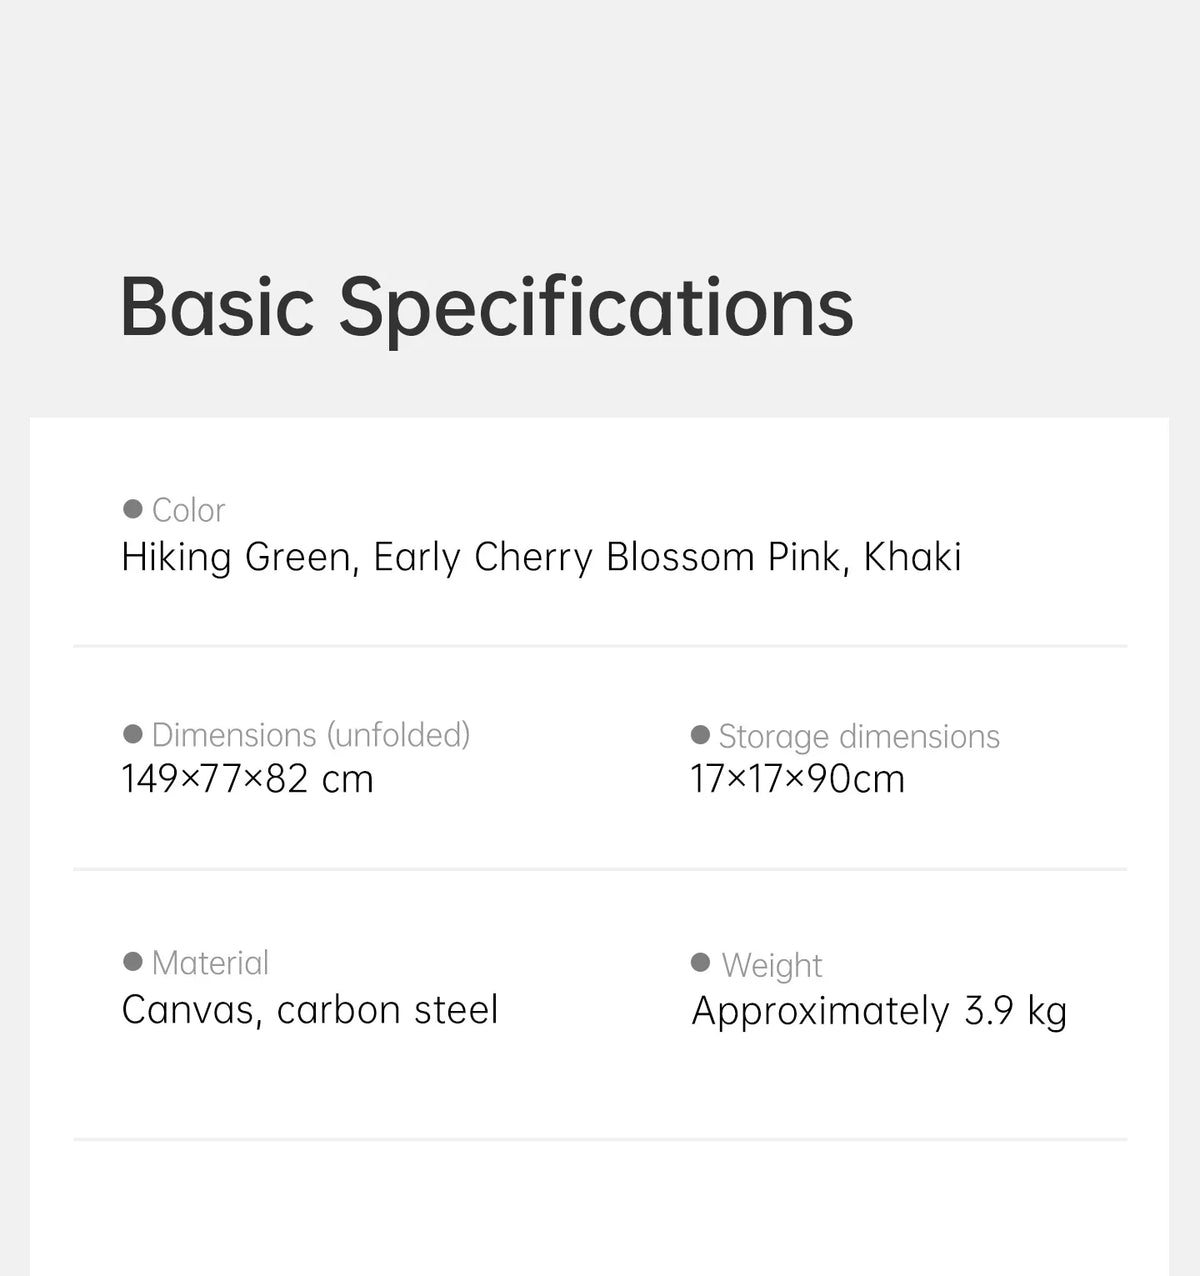This screenshot has width=1200, height=1276.
Task: Click the Storage dimensions label
Action: point(859,736)
